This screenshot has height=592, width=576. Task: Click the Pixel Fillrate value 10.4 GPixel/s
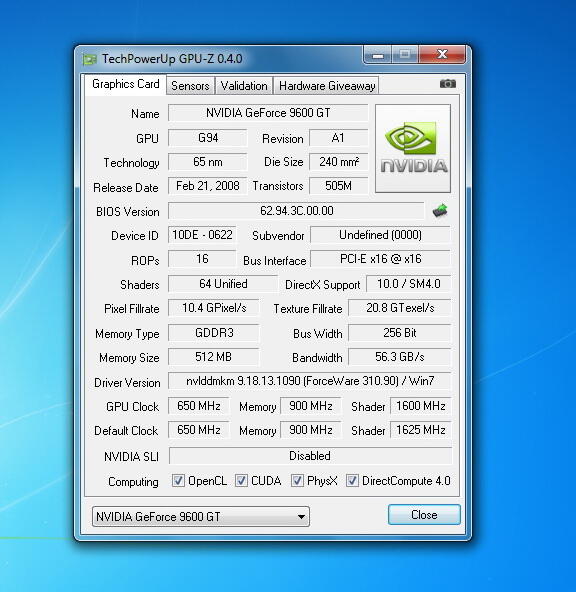[214, 308]
